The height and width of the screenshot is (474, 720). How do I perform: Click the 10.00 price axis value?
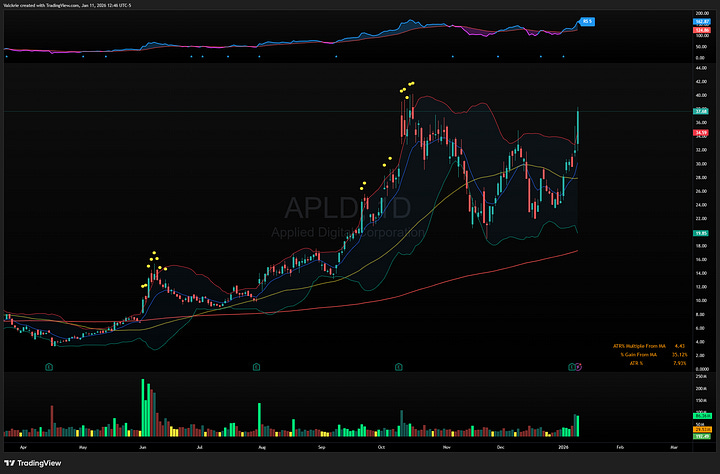[701, 300]
